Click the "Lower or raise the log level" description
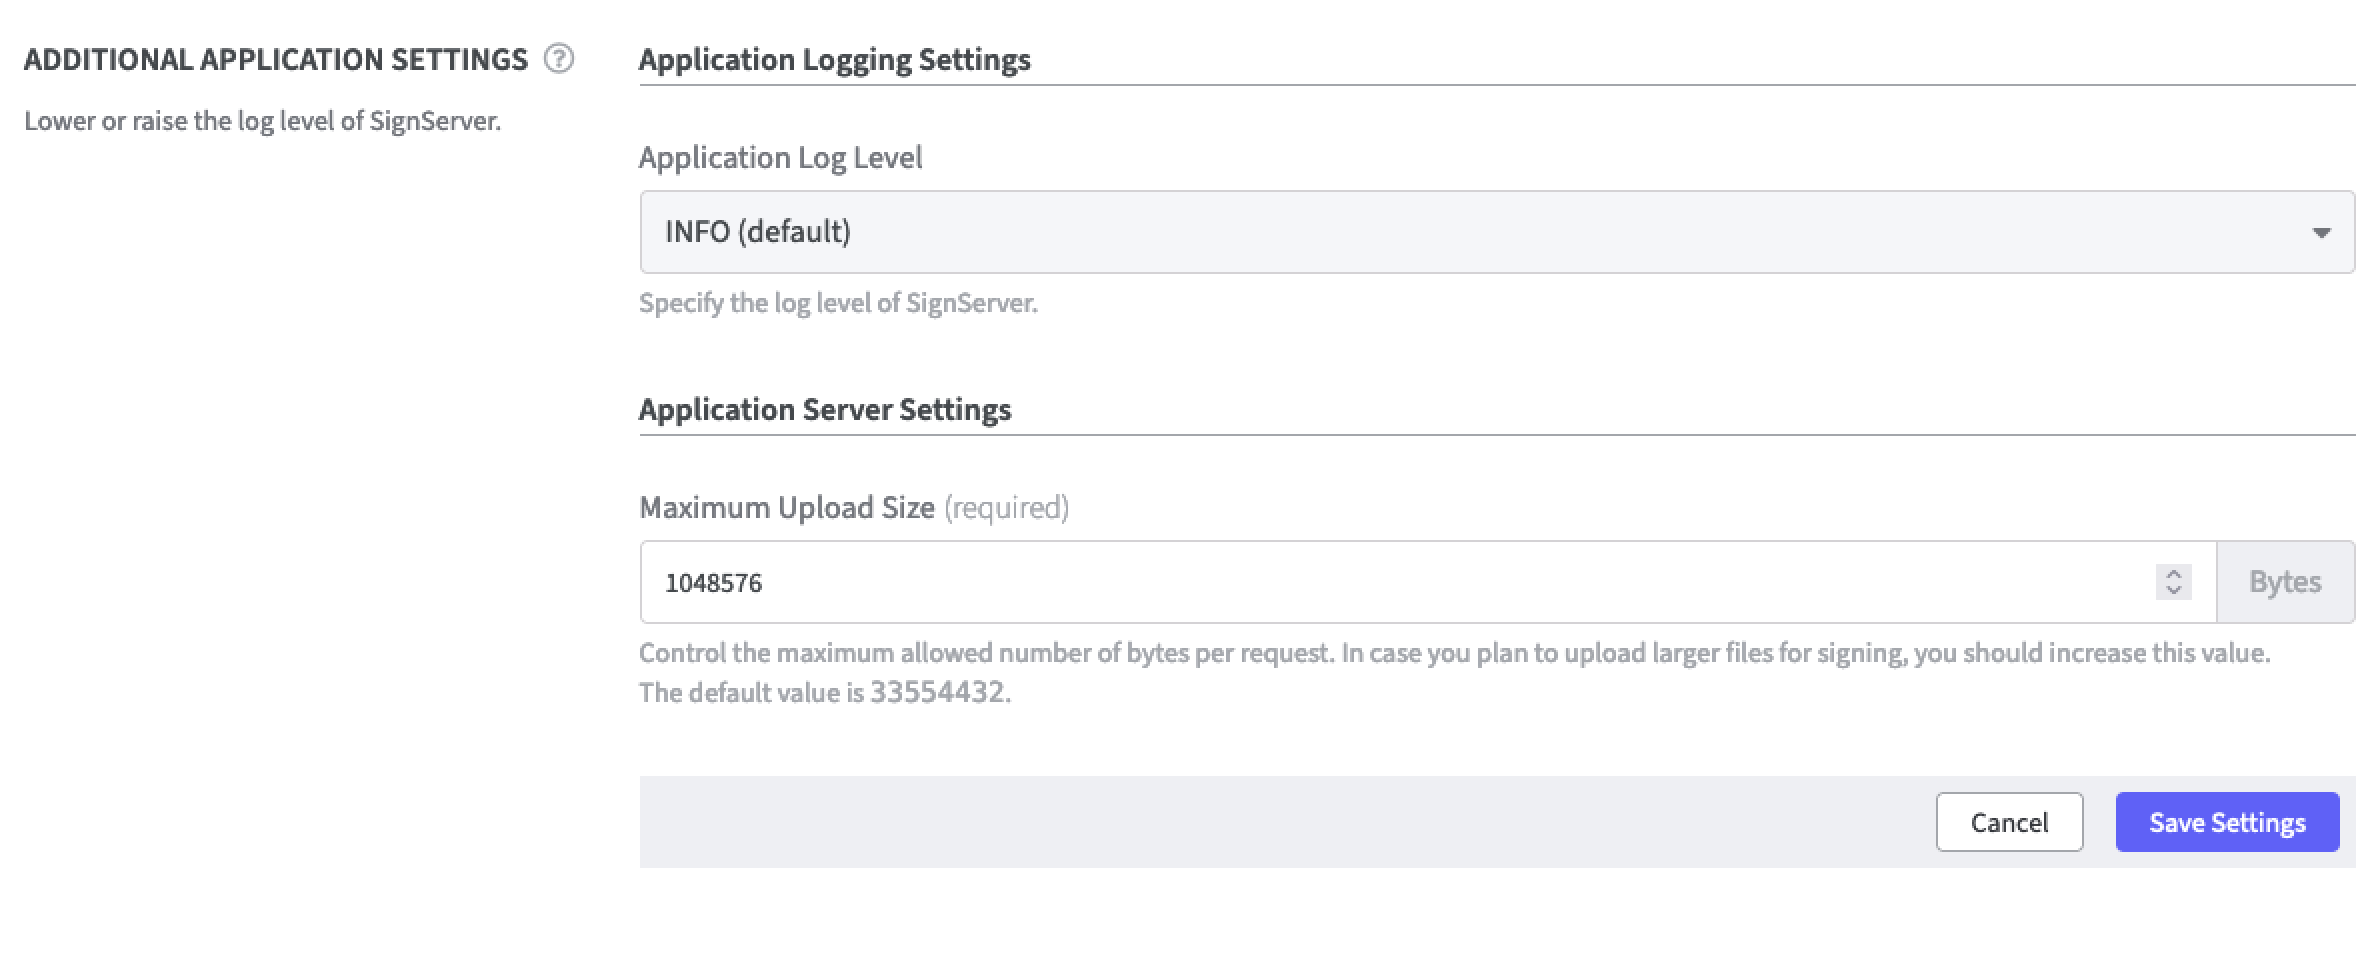2380x962 pixels. (262, 121)
